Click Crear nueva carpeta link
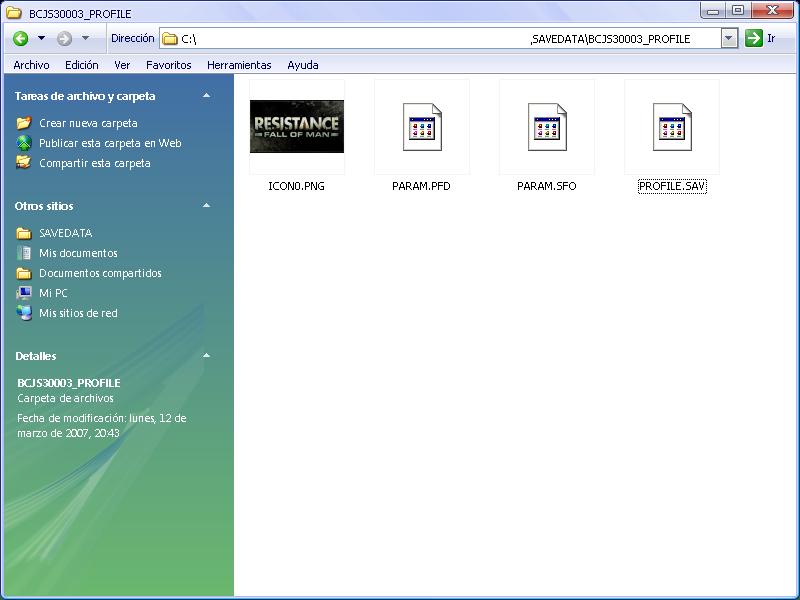 tap(88, 123)
